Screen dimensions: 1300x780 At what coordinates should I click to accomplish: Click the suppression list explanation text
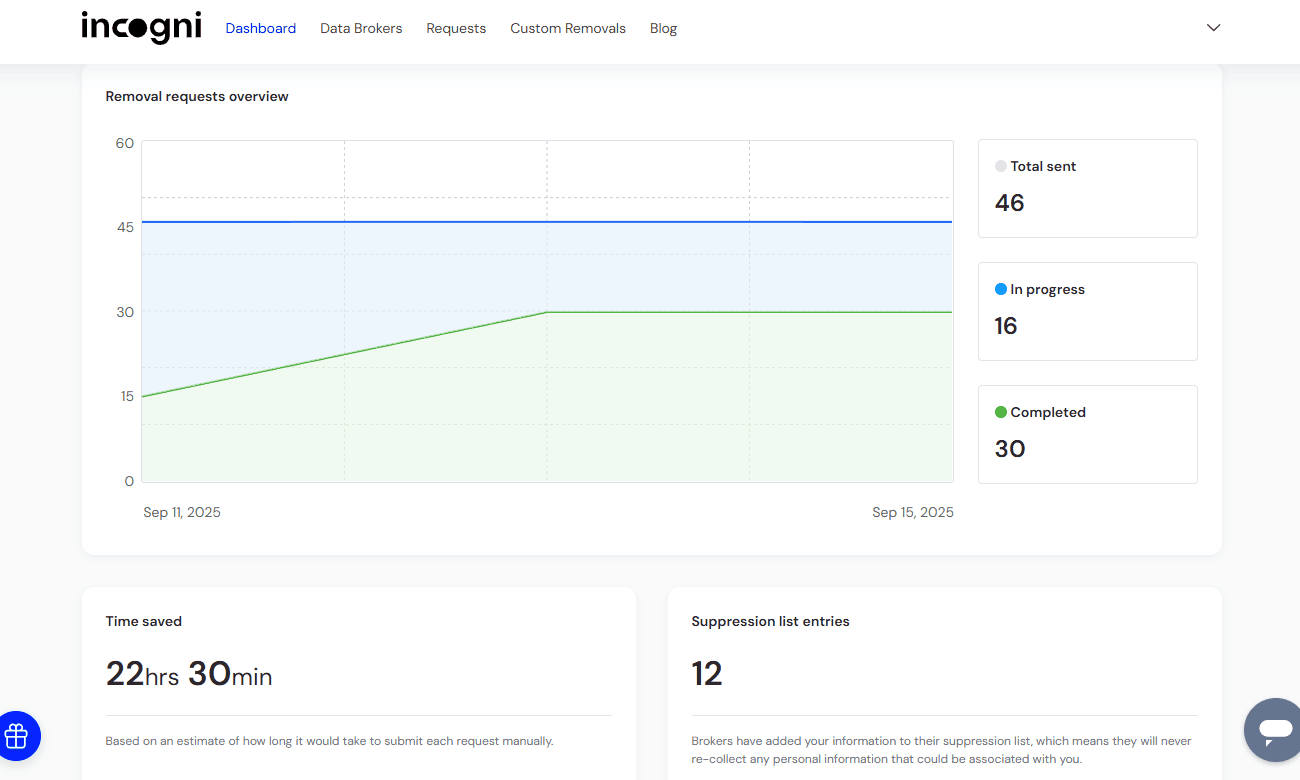[x=941, y=750]
